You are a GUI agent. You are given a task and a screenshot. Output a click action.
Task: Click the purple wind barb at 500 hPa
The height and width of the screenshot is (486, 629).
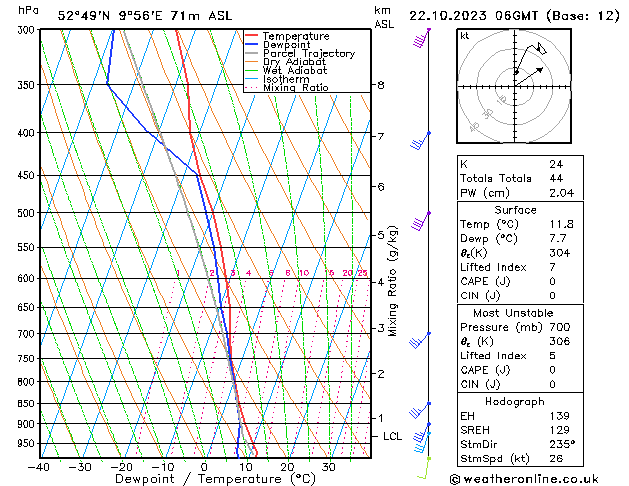coord(421,220)
